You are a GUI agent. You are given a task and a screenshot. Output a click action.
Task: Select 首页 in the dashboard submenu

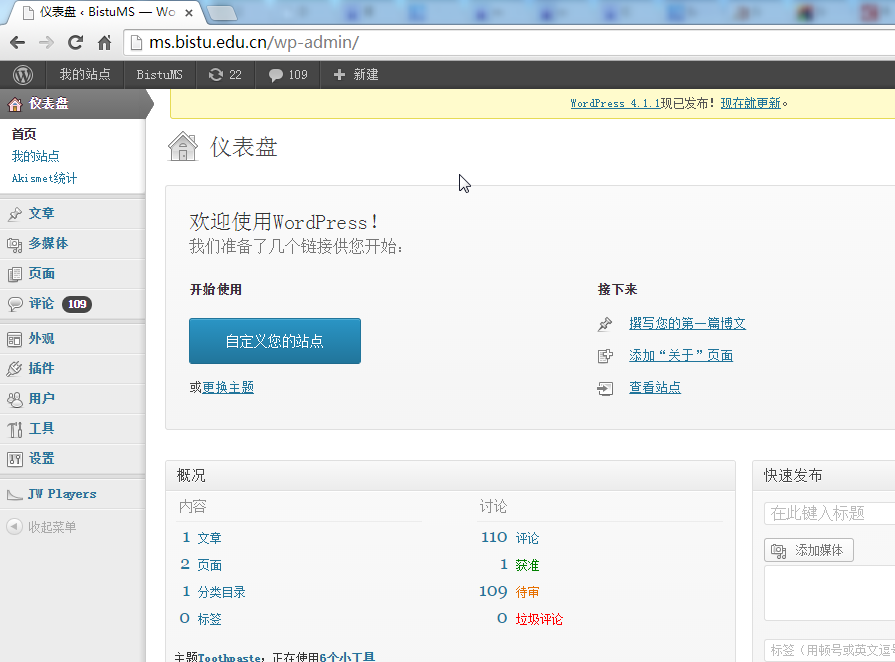pyautogui.click(x=24, y=134)
